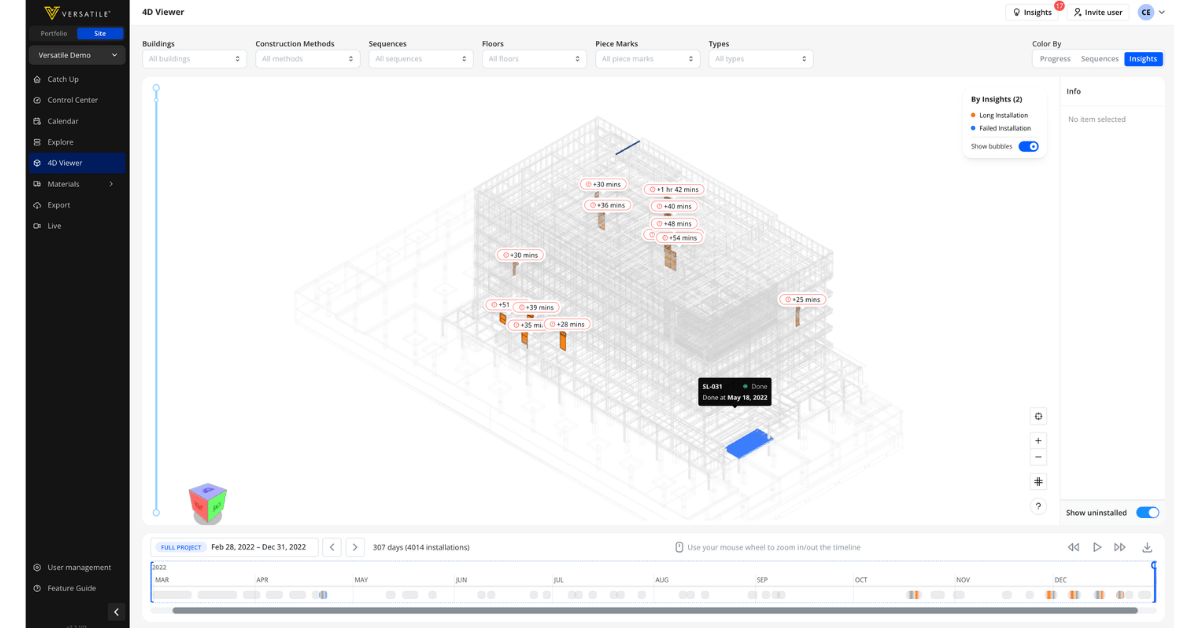
Task: Open the Sequences filter dropdown
Action: [x=421, y=59]
